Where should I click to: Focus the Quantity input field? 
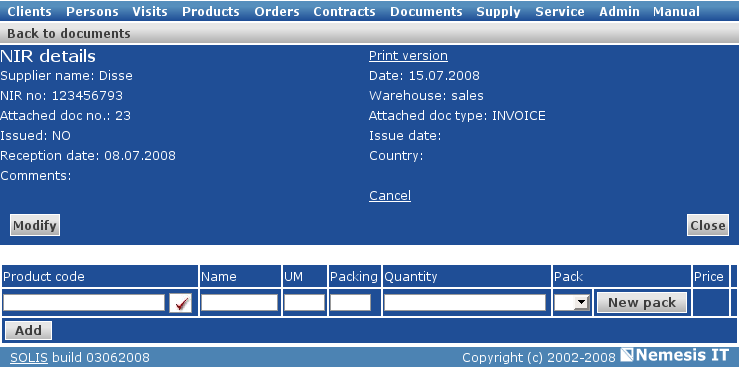tap(465, 303)
